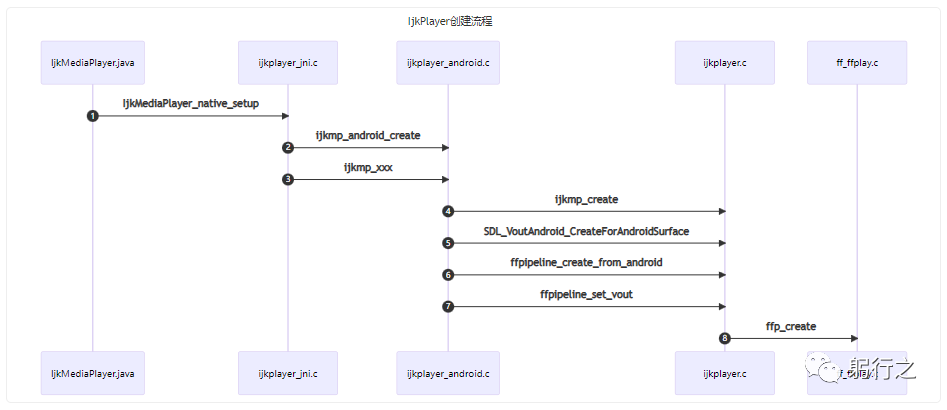947x410 pixels.
Task: Select the step 3 numbered marker
Action: point(288,180)
